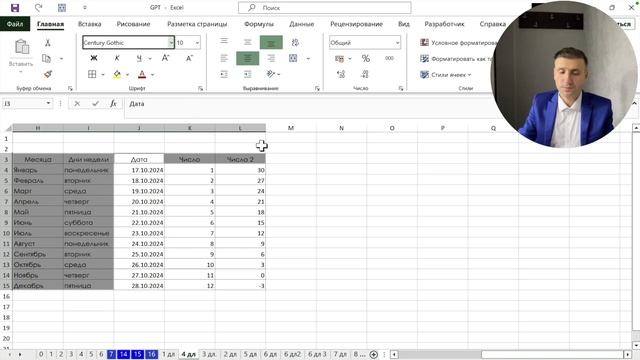Click the Orientation text angle icon
The width and height of the screenshot is (640, 360).
pyautogui.click(x=271, y=74)
